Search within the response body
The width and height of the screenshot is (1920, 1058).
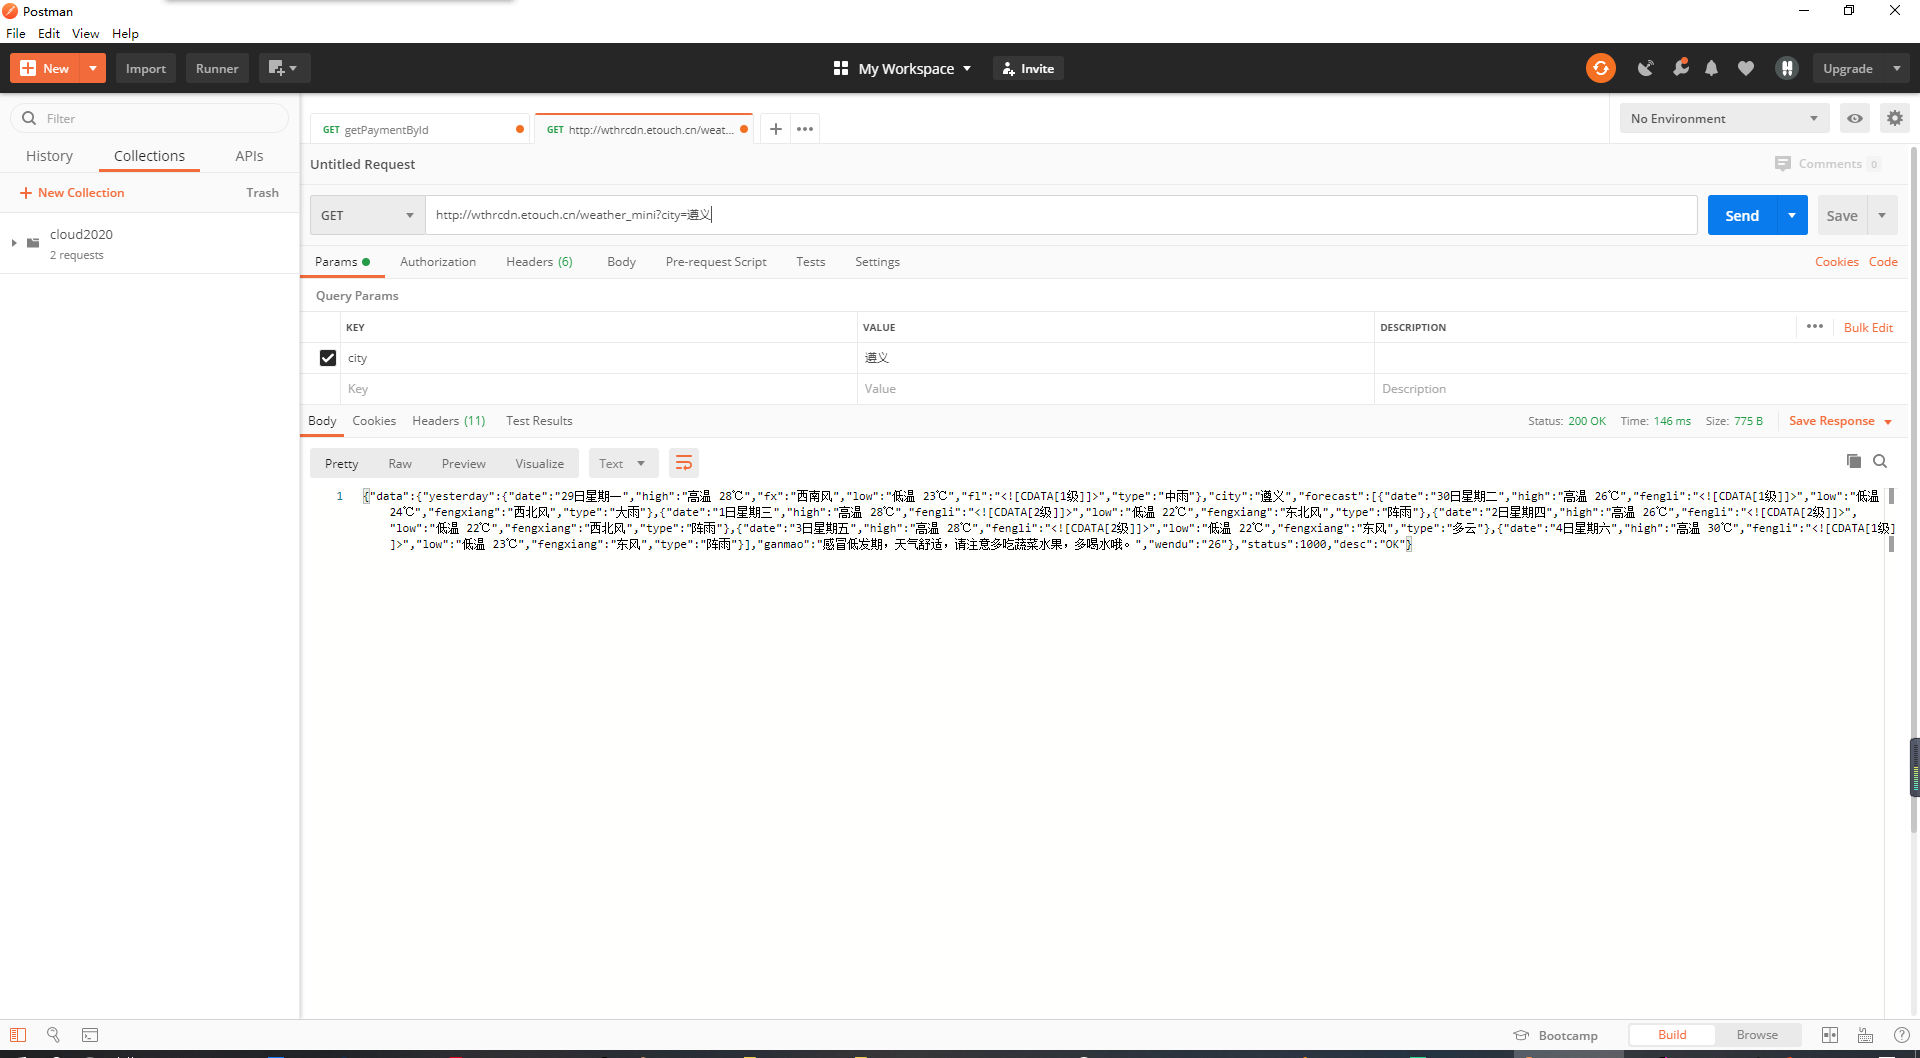click(1880, 461)
